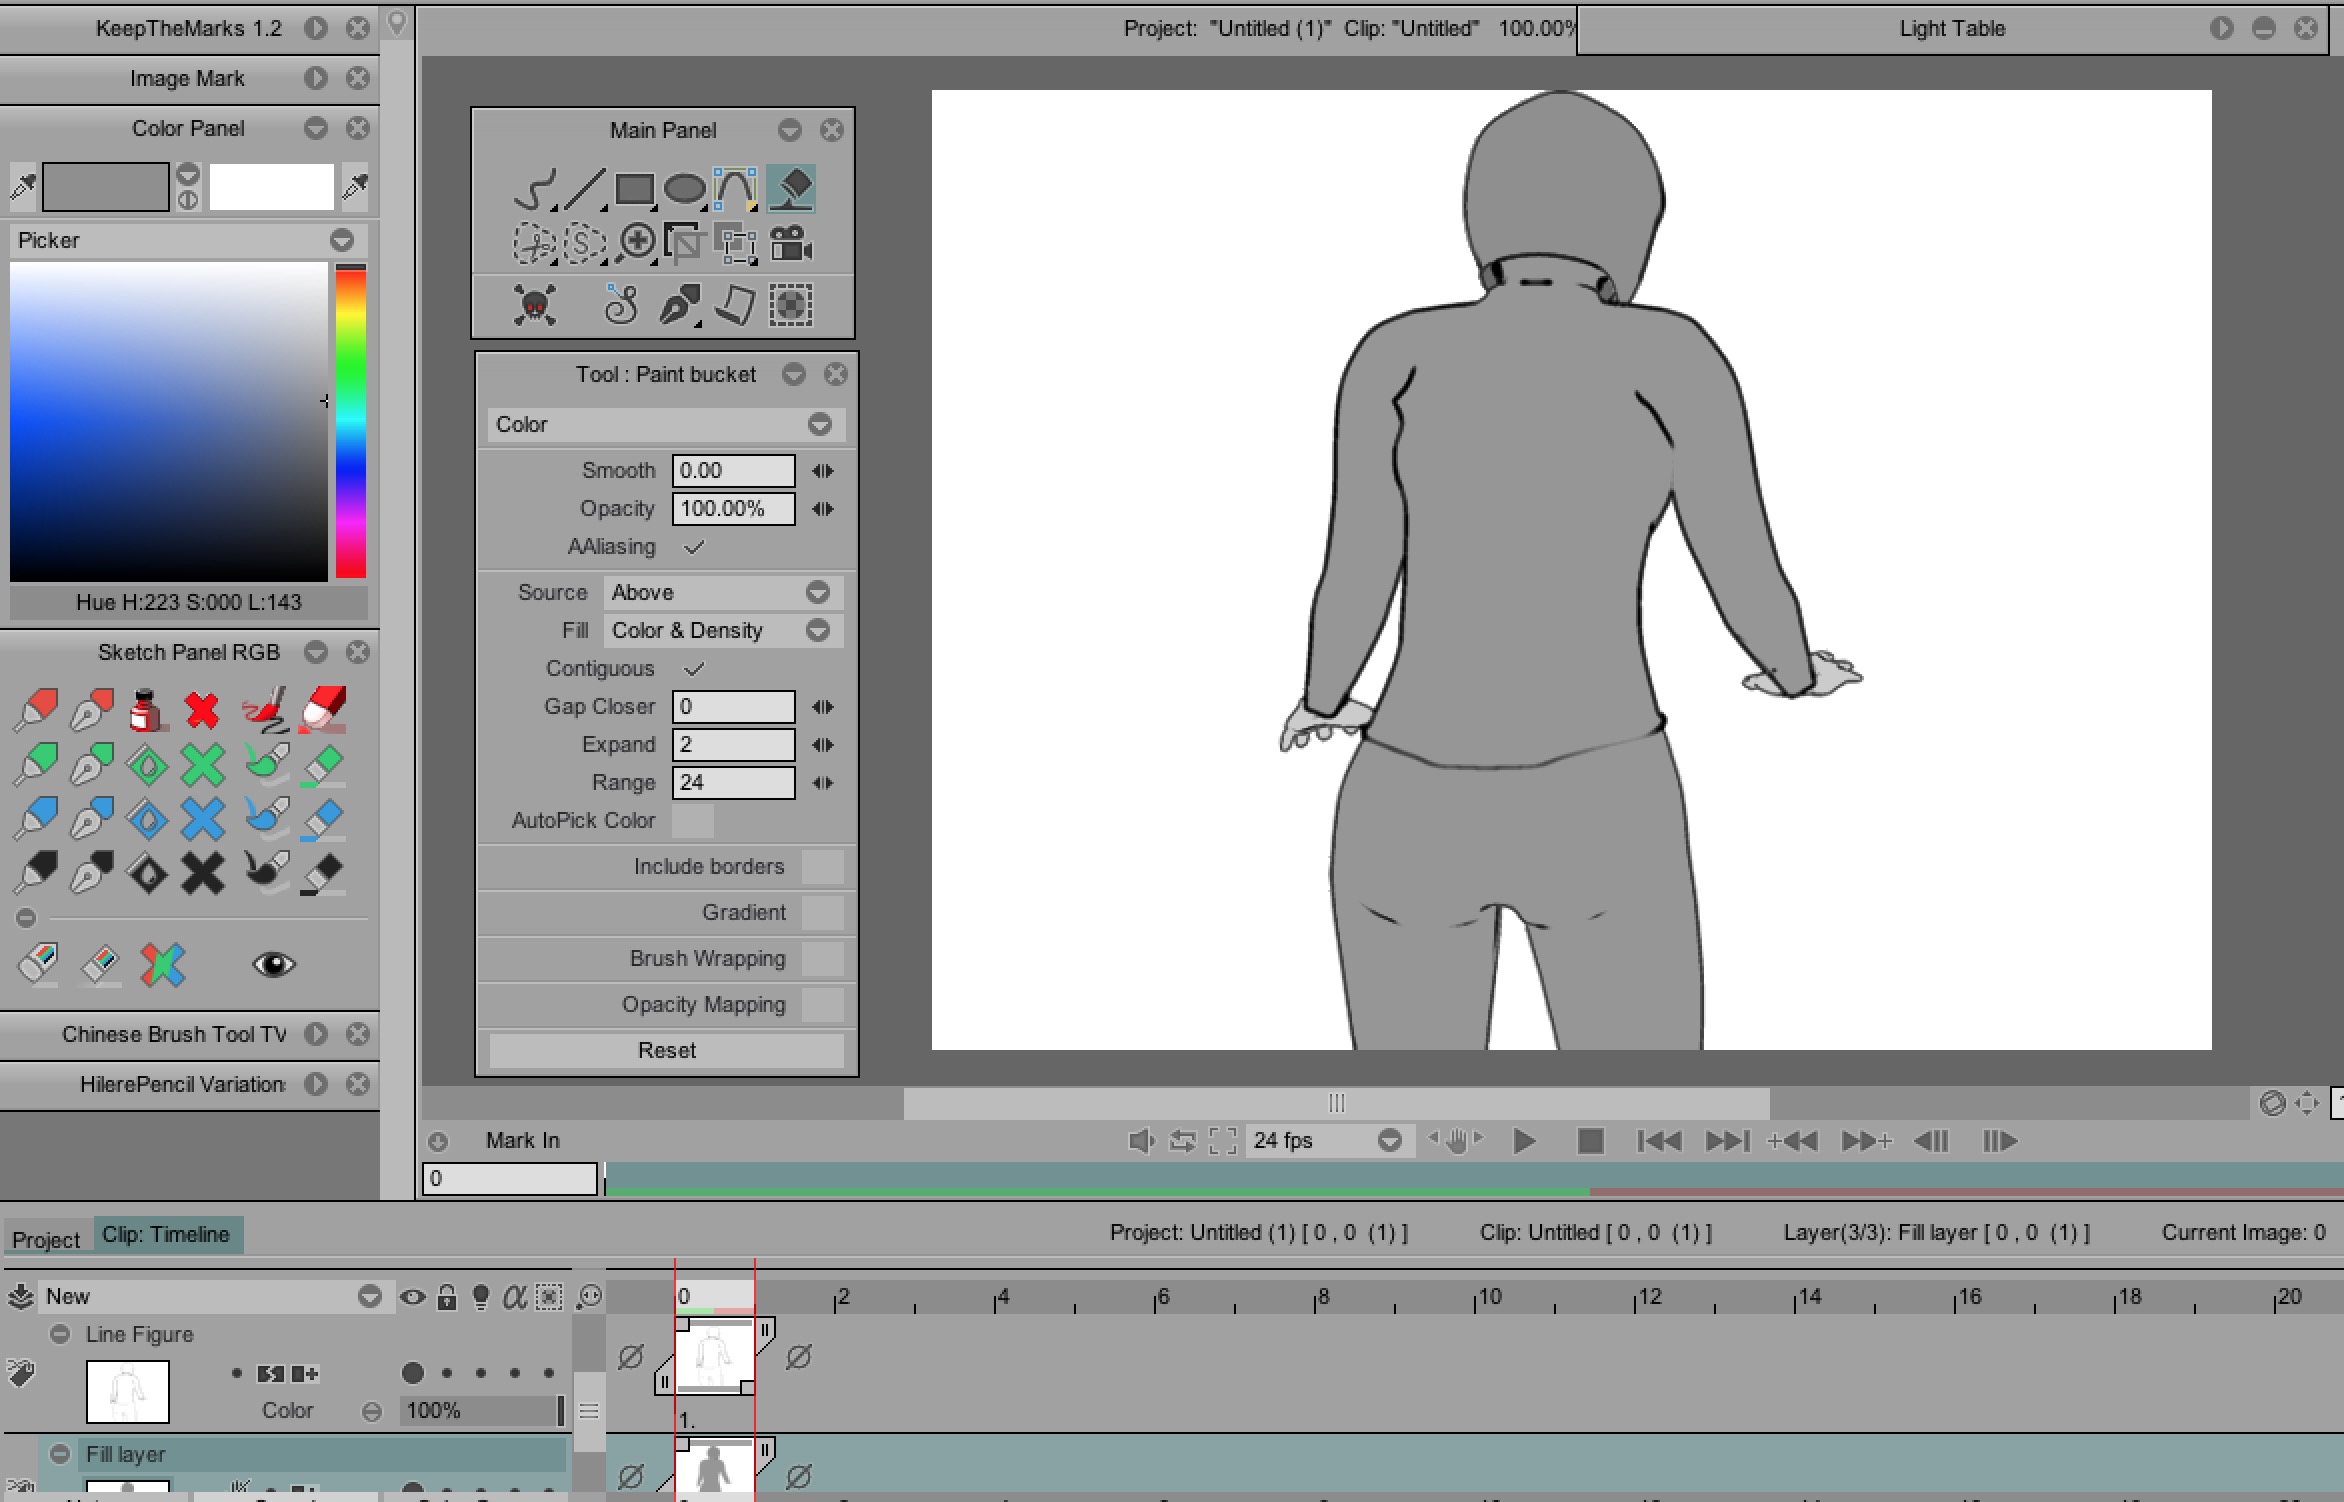Open the Source dropdown set to Above
This screenshot has width=2344, height=1502.
click(723, 593)
